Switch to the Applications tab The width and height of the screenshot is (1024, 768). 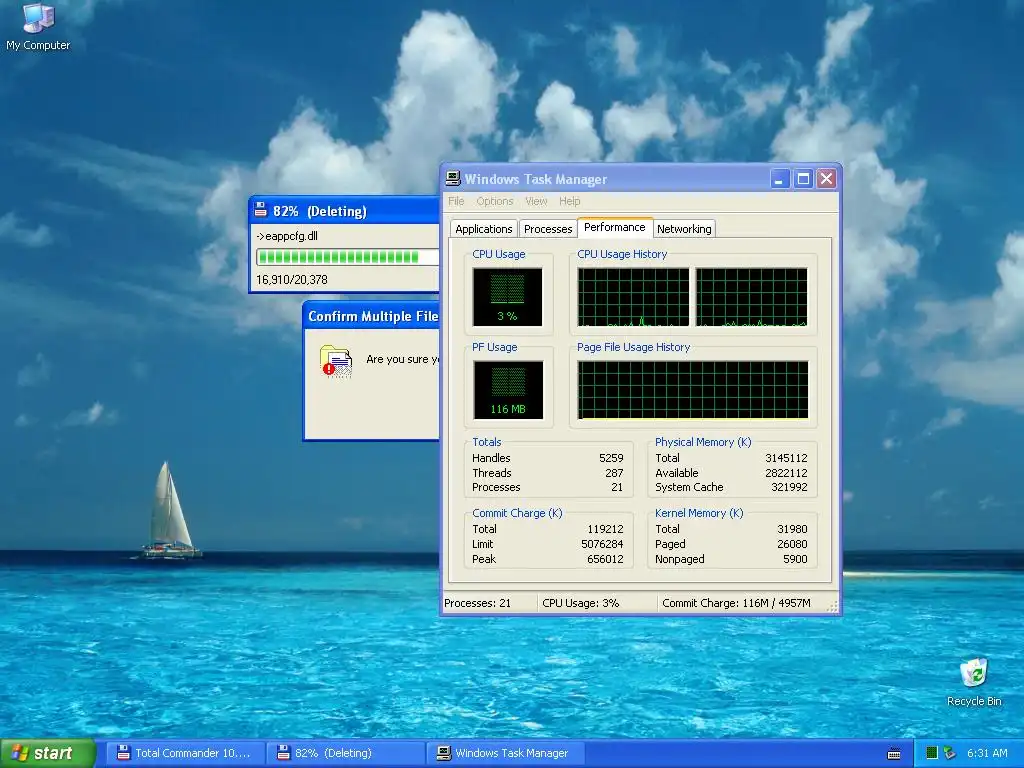click(484, 229)
